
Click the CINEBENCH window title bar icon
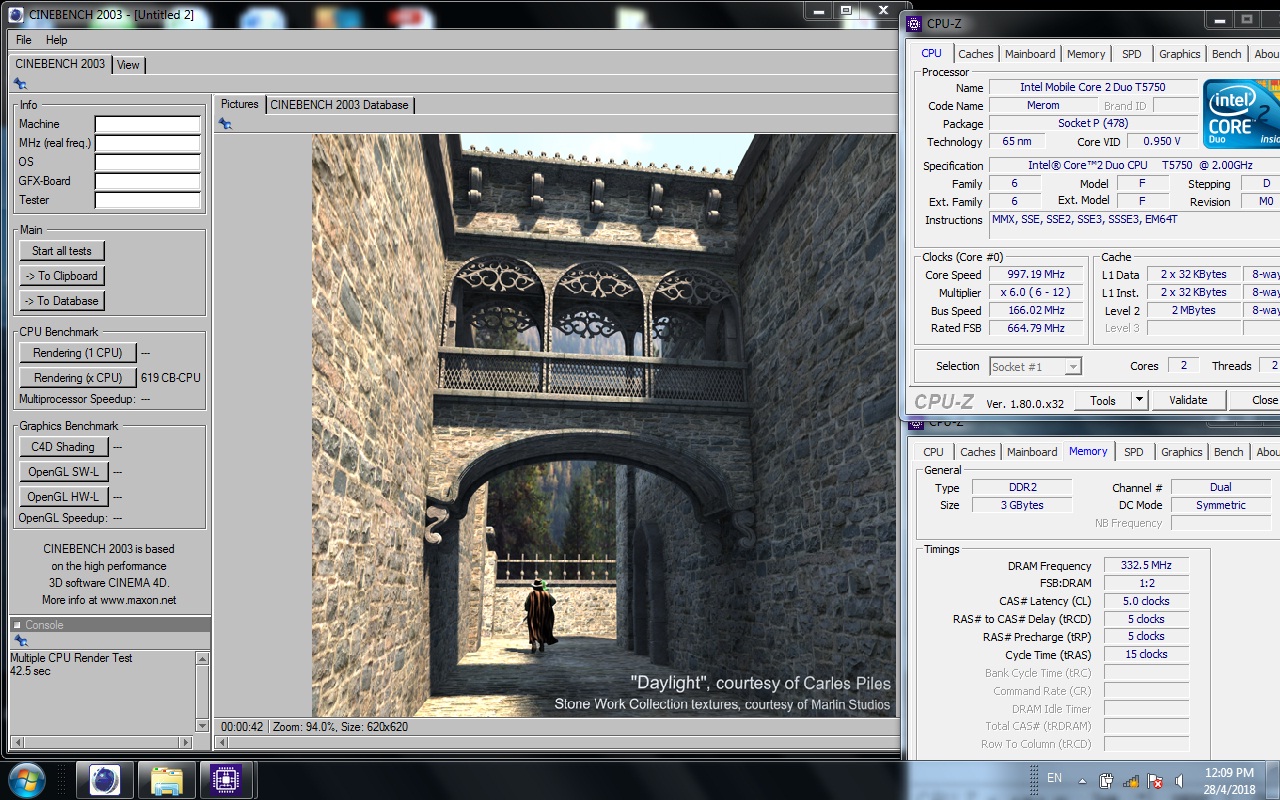coord(15,14)
